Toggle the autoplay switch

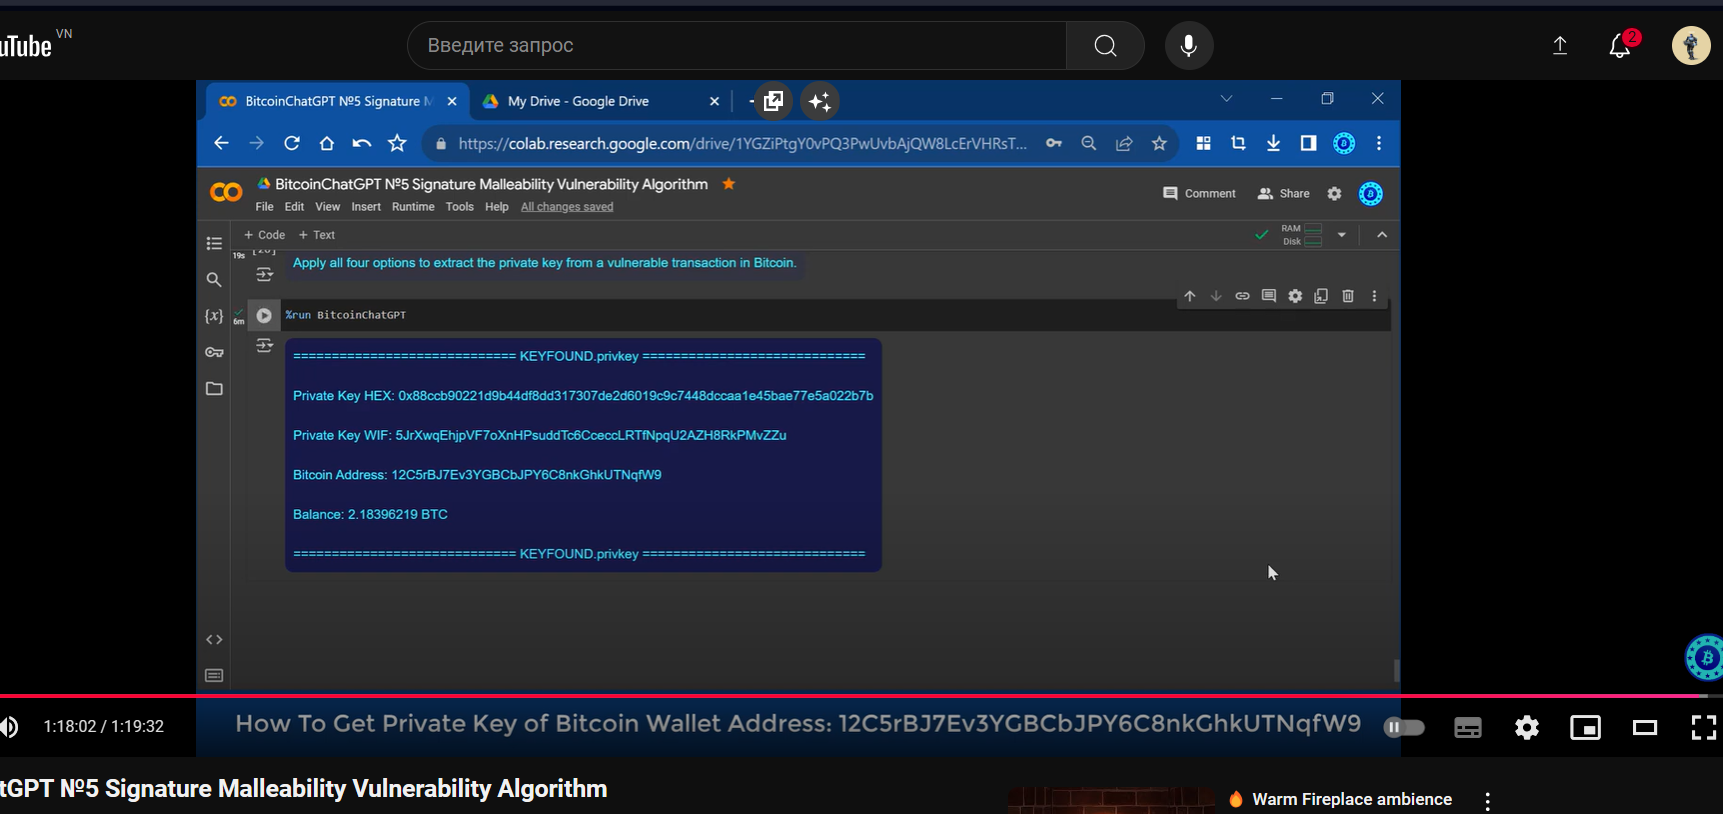(1404, 727)
